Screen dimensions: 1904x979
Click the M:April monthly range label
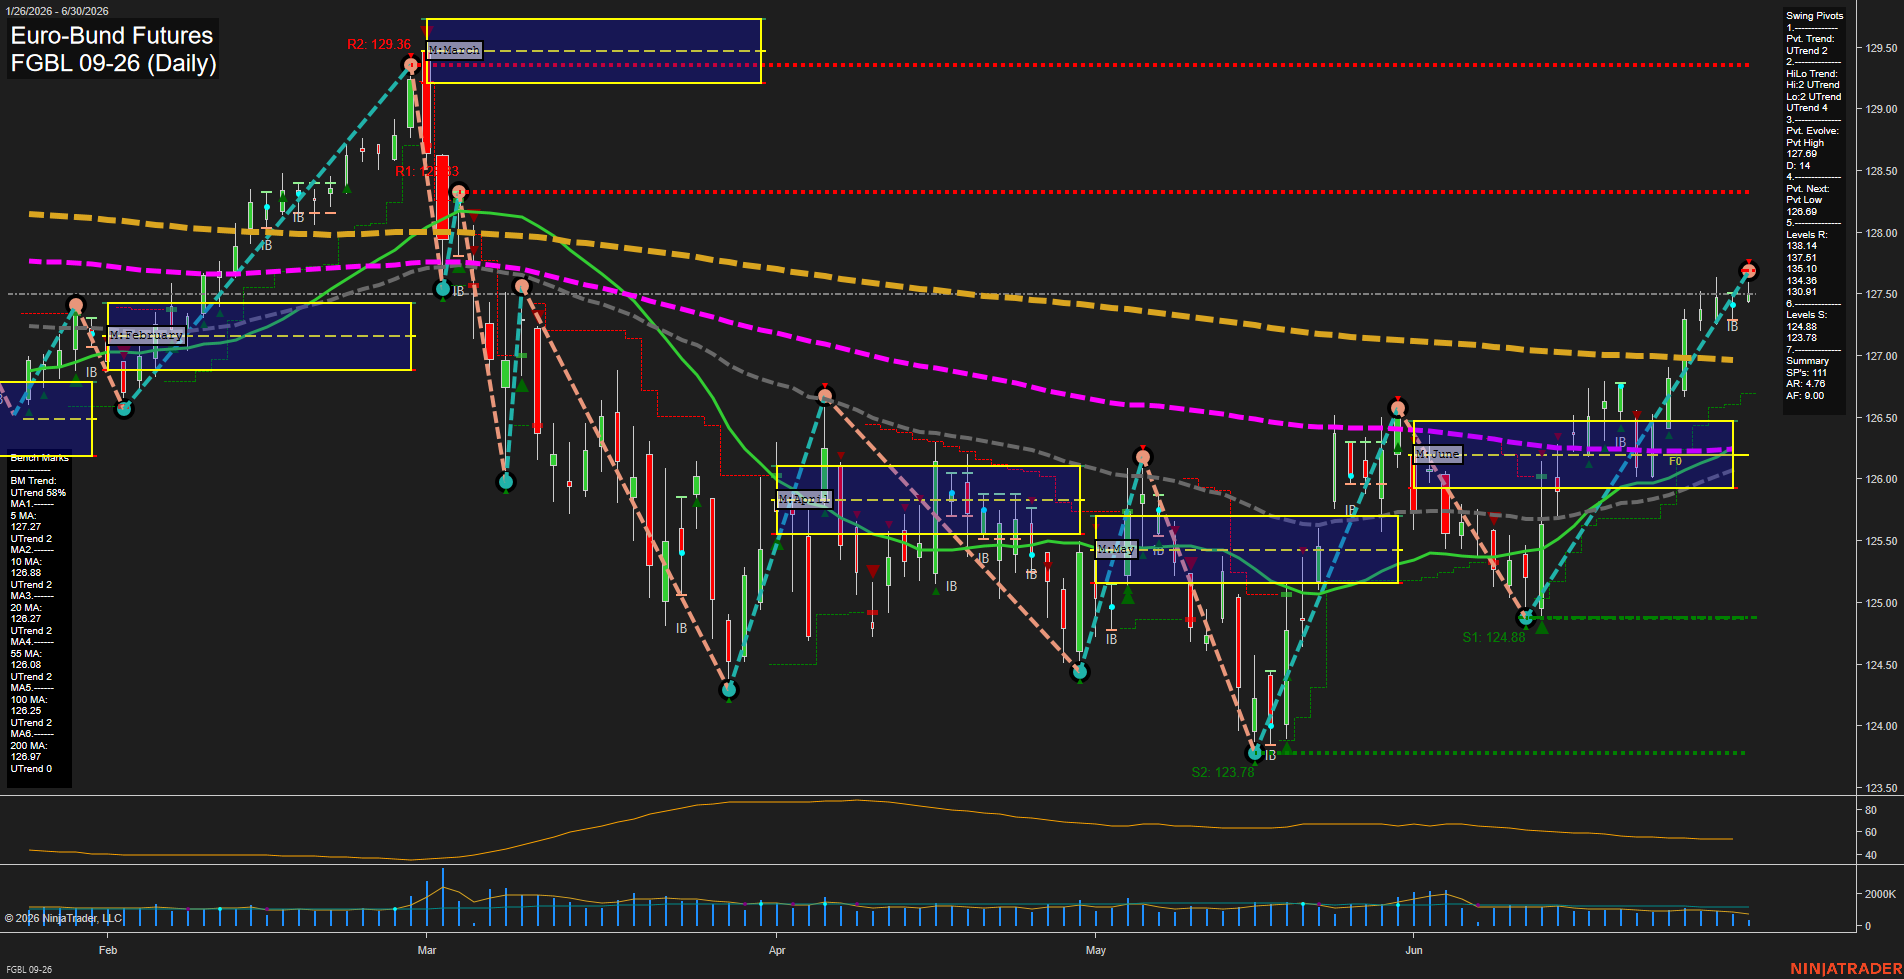(804, 499)
